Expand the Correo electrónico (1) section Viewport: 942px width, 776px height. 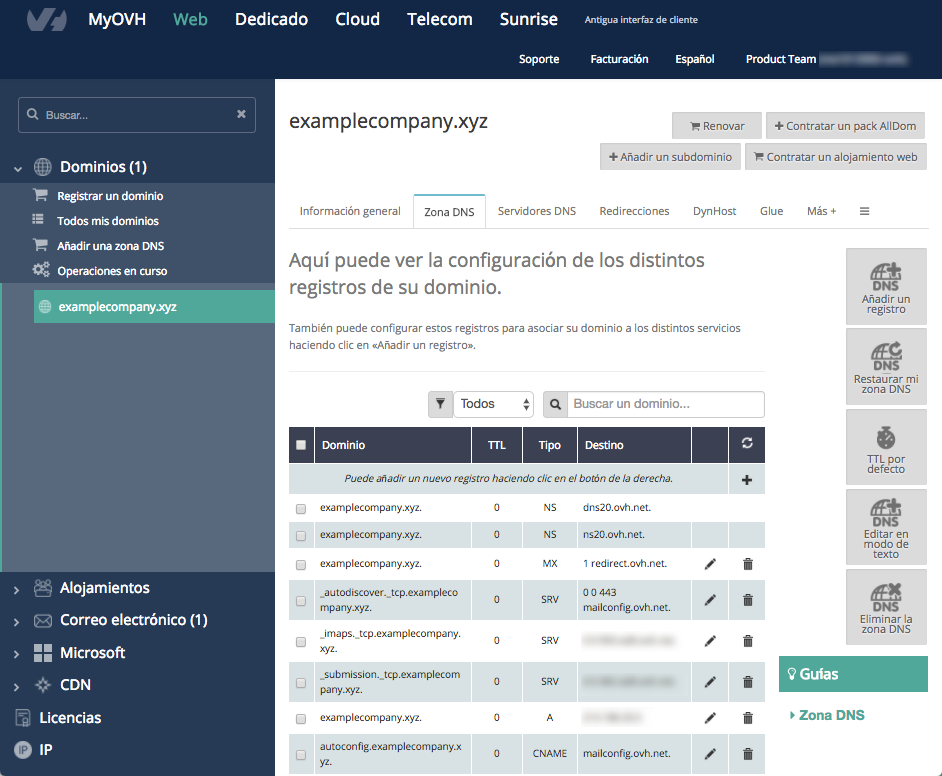[16, 622]
